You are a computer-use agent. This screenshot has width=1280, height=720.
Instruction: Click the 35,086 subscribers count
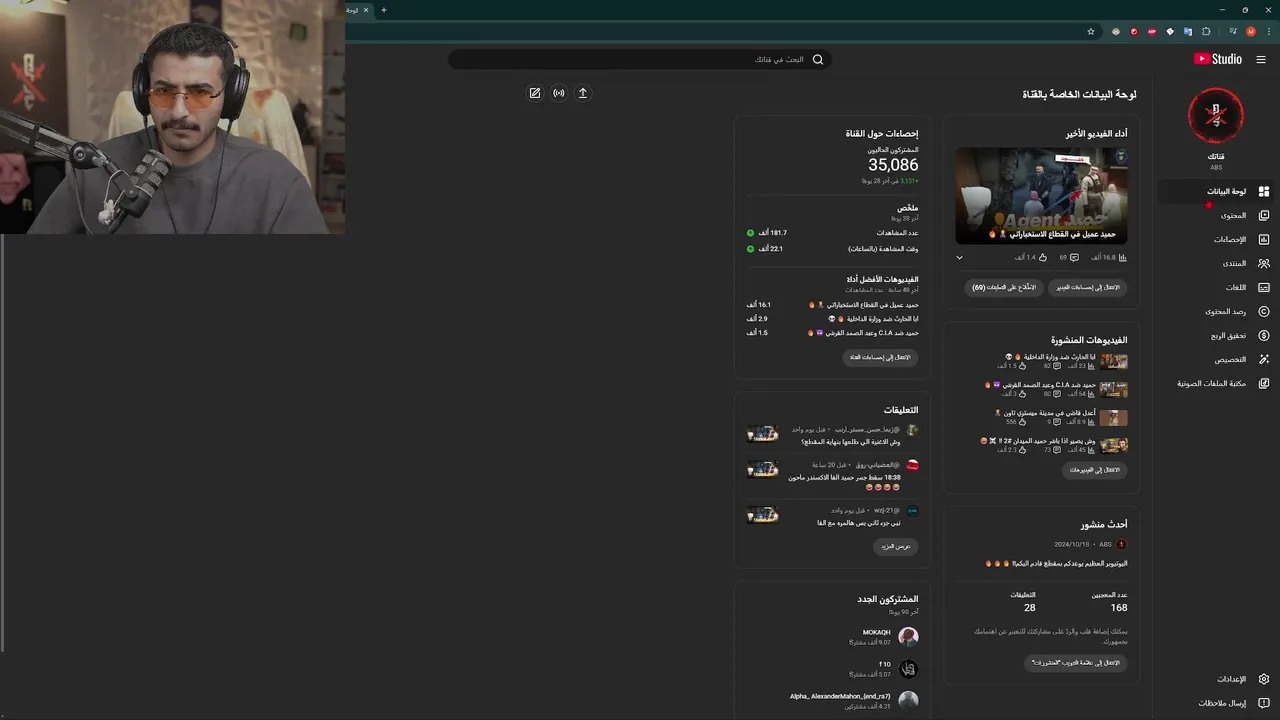(x=893, y=165)
